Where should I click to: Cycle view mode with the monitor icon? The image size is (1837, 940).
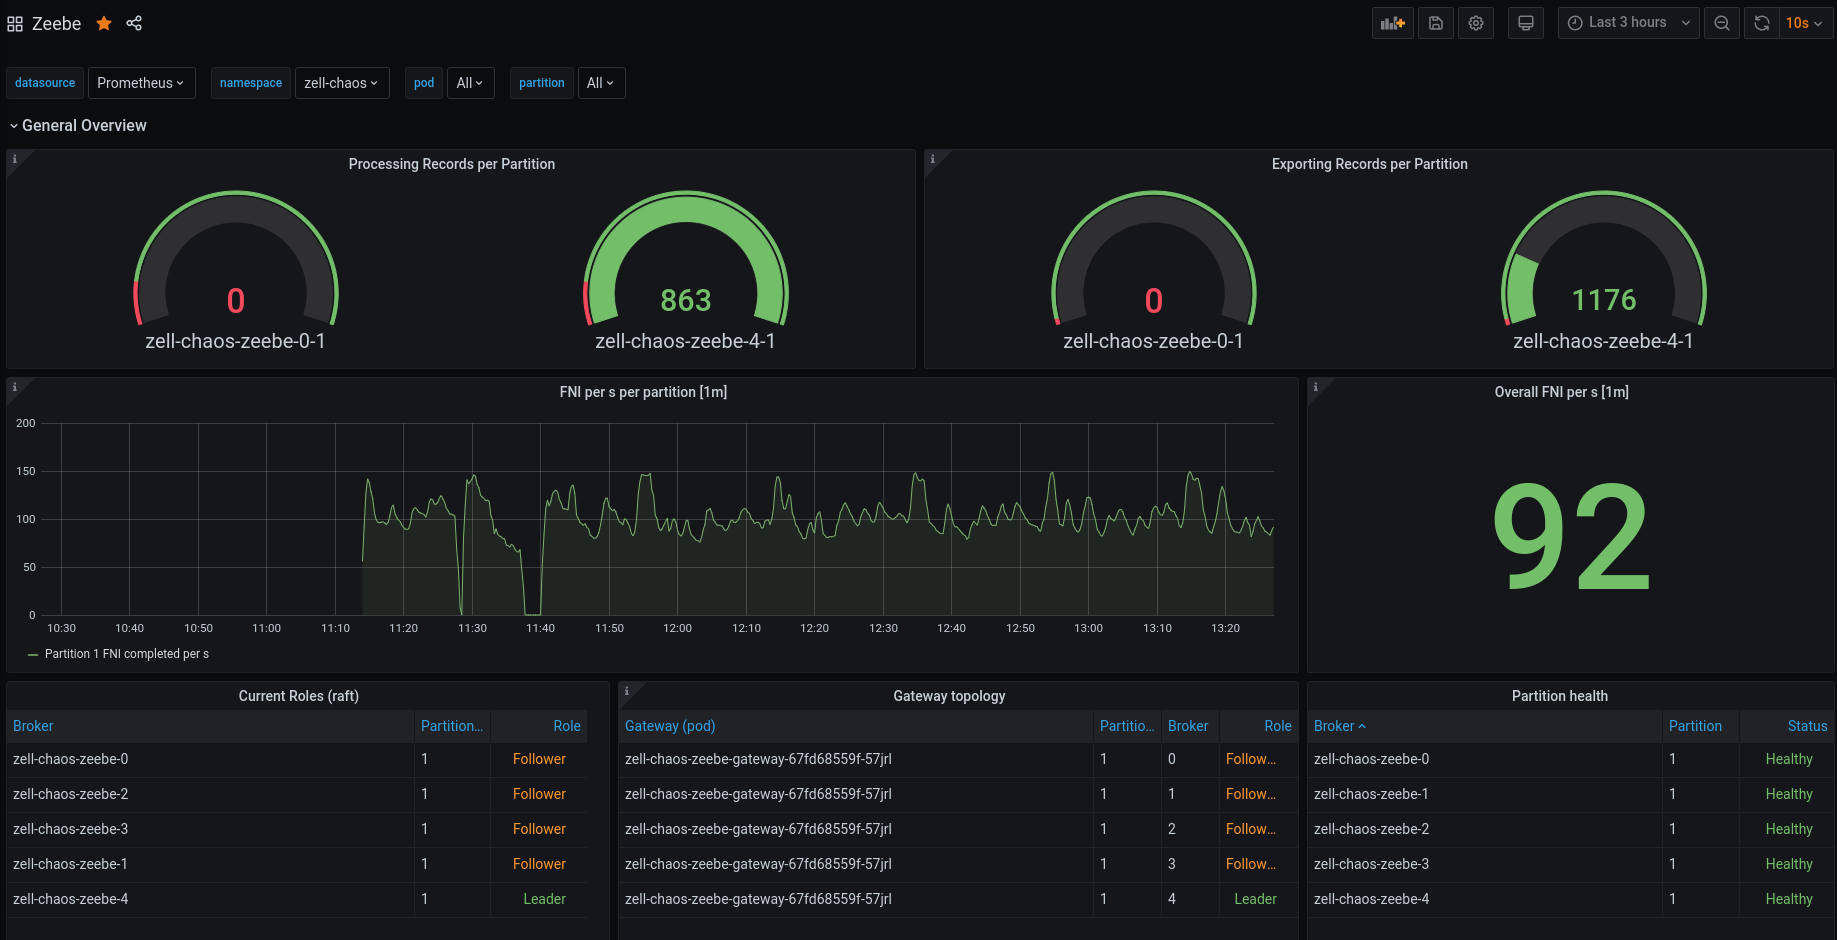pyautogui.click(x=1526, y=23)
